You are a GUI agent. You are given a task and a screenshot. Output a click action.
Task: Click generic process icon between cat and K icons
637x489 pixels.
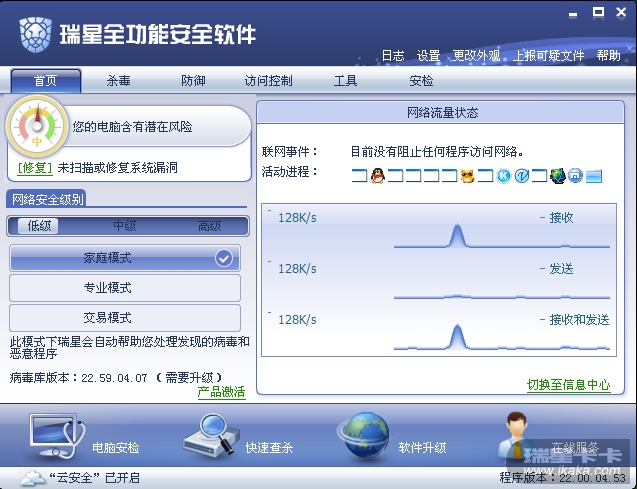pos(485,176)
